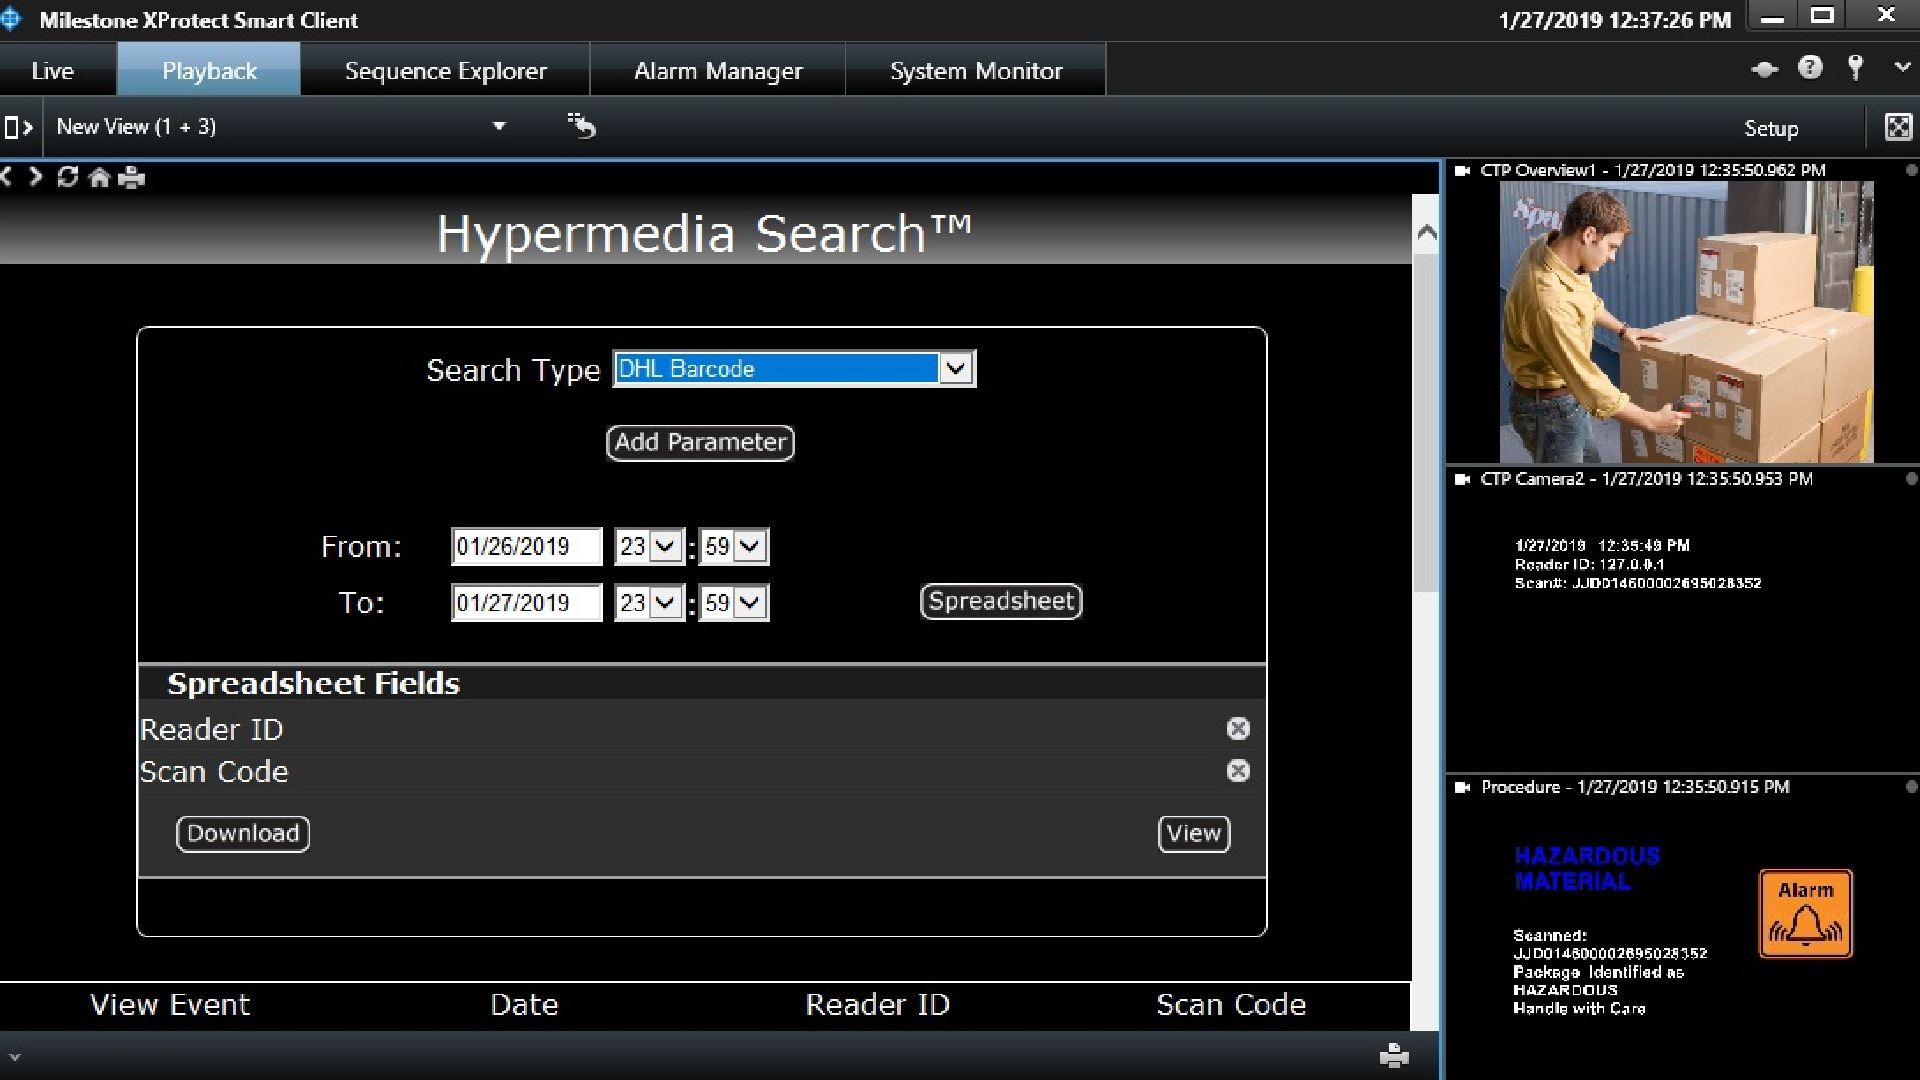The image size is (1920, 1080).
Task: Click the Milestone app logo icon
Action: (x=11, y=19)
